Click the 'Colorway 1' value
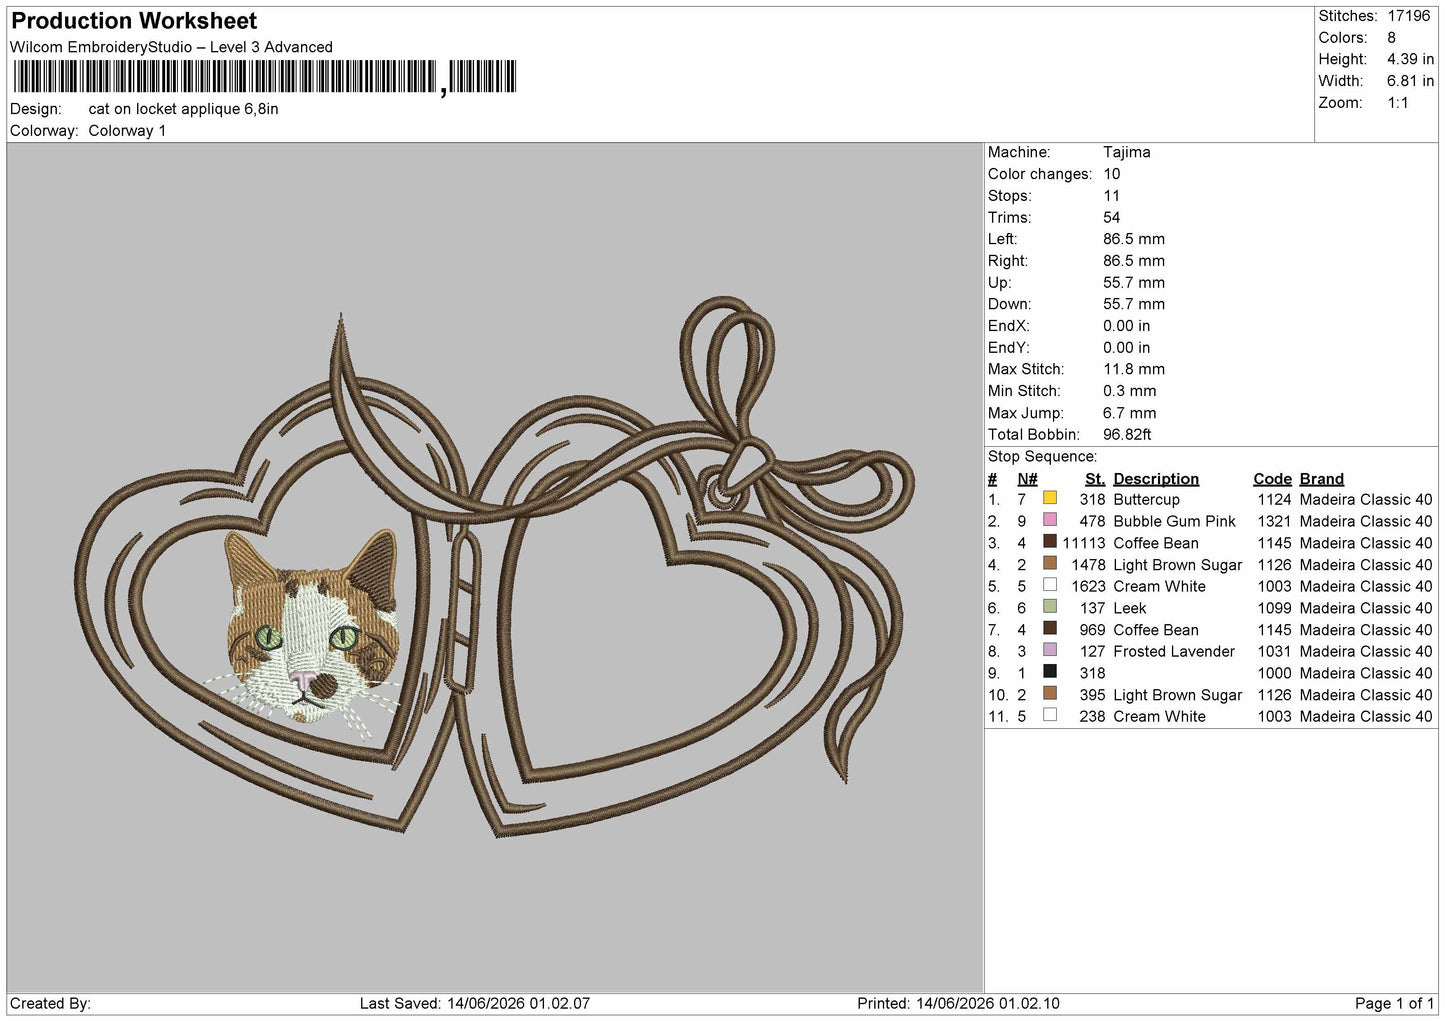 pyautogui.click(x=127, y=131)
